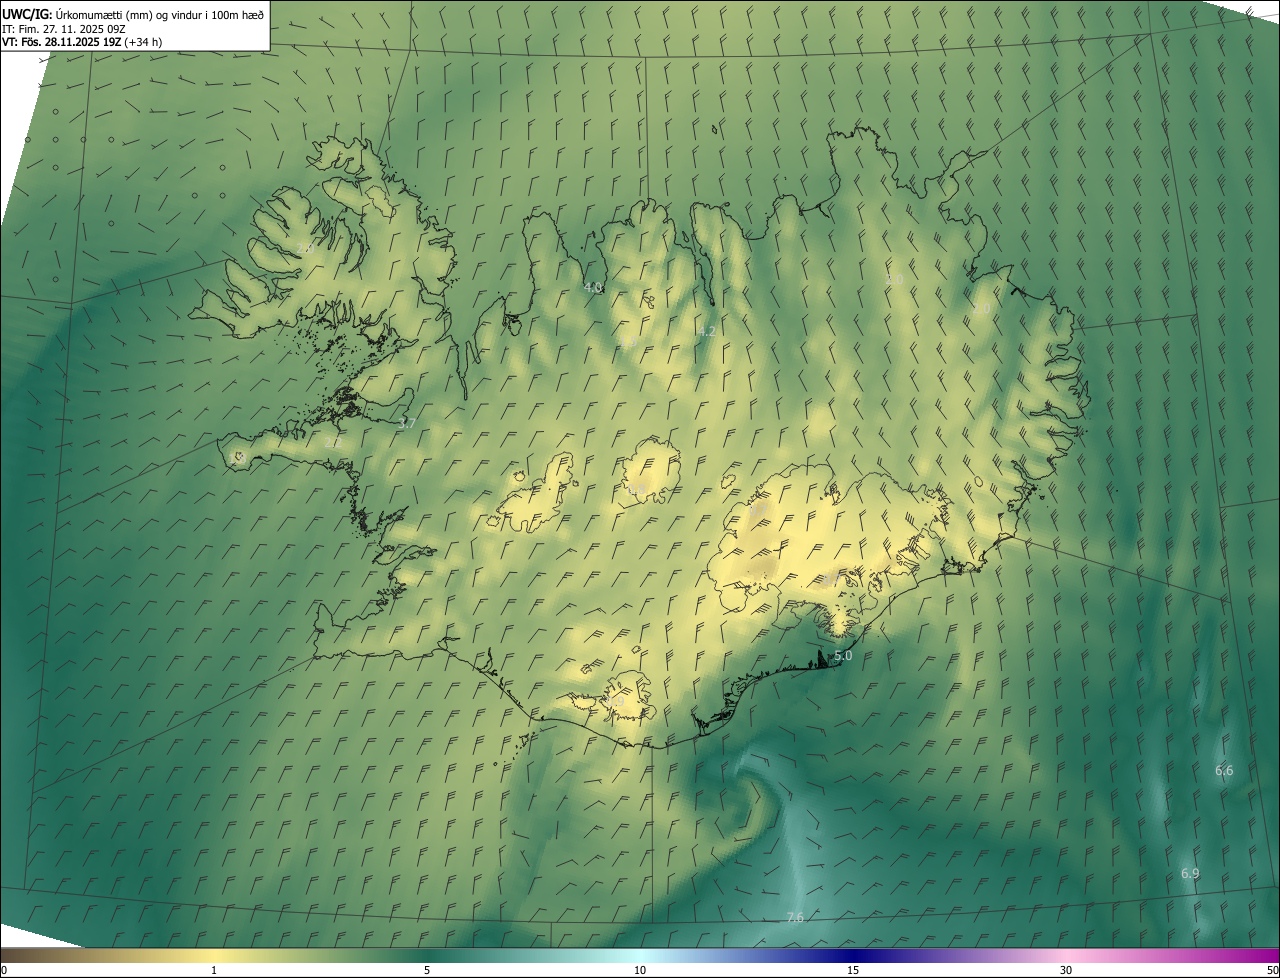This screenshot has height=978, width=1280.
Task: Click the 7.6 value label at the bottom
Action: pos(795,917)
